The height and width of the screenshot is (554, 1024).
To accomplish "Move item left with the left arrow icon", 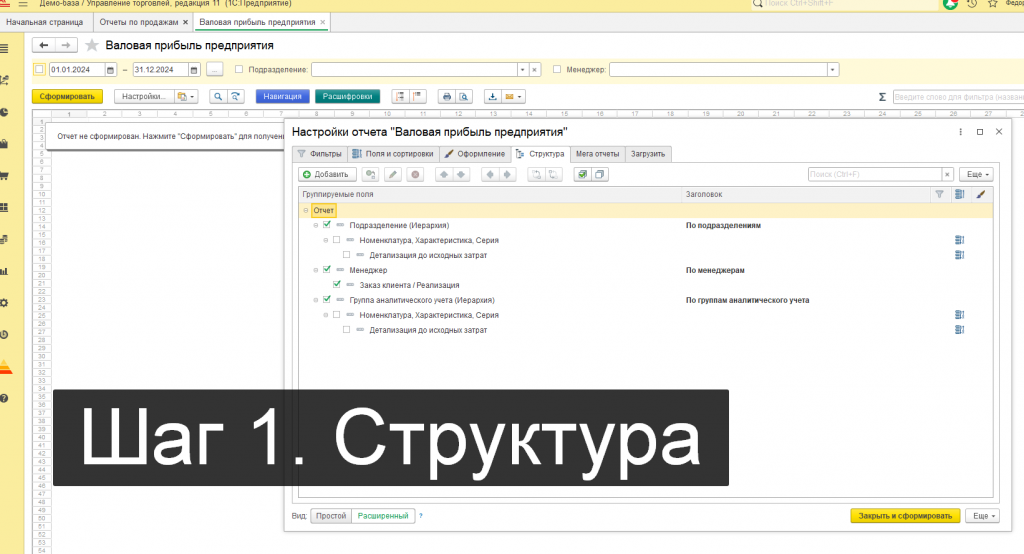I will point(490,174).
